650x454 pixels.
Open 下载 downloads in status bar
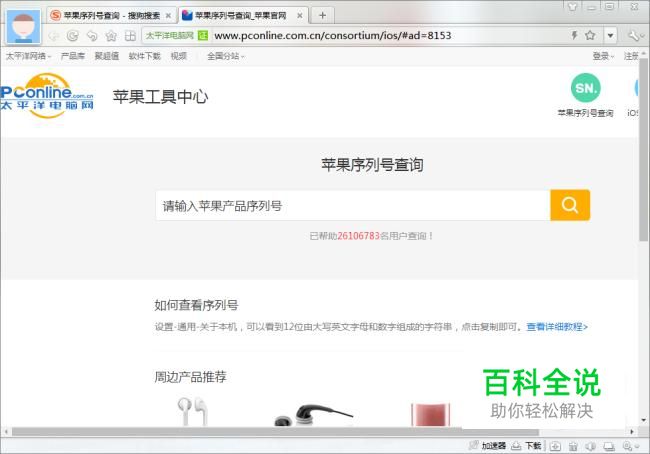[526, 446]
